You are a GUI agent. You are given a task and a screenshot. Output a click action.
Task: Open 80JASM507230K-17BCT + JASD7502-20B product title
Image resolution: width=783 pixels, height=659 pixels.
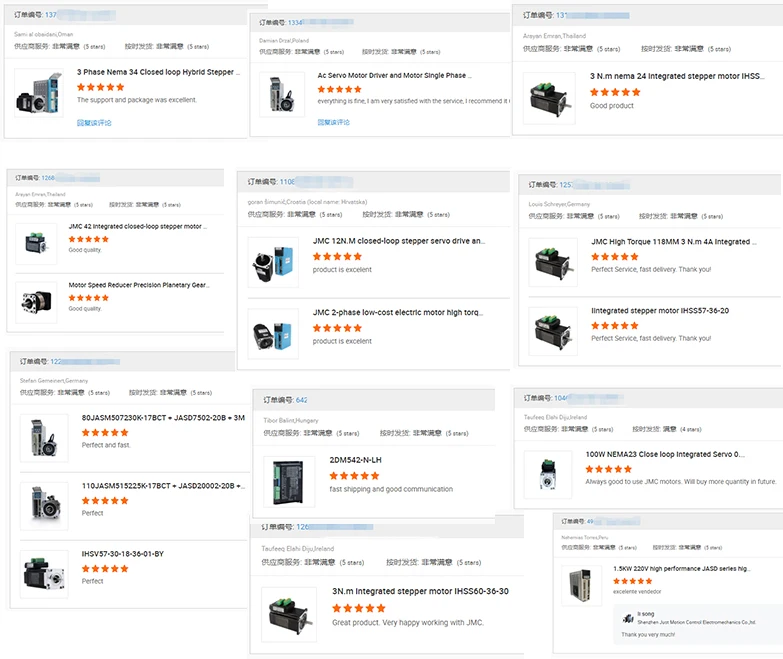click(163, 417)
